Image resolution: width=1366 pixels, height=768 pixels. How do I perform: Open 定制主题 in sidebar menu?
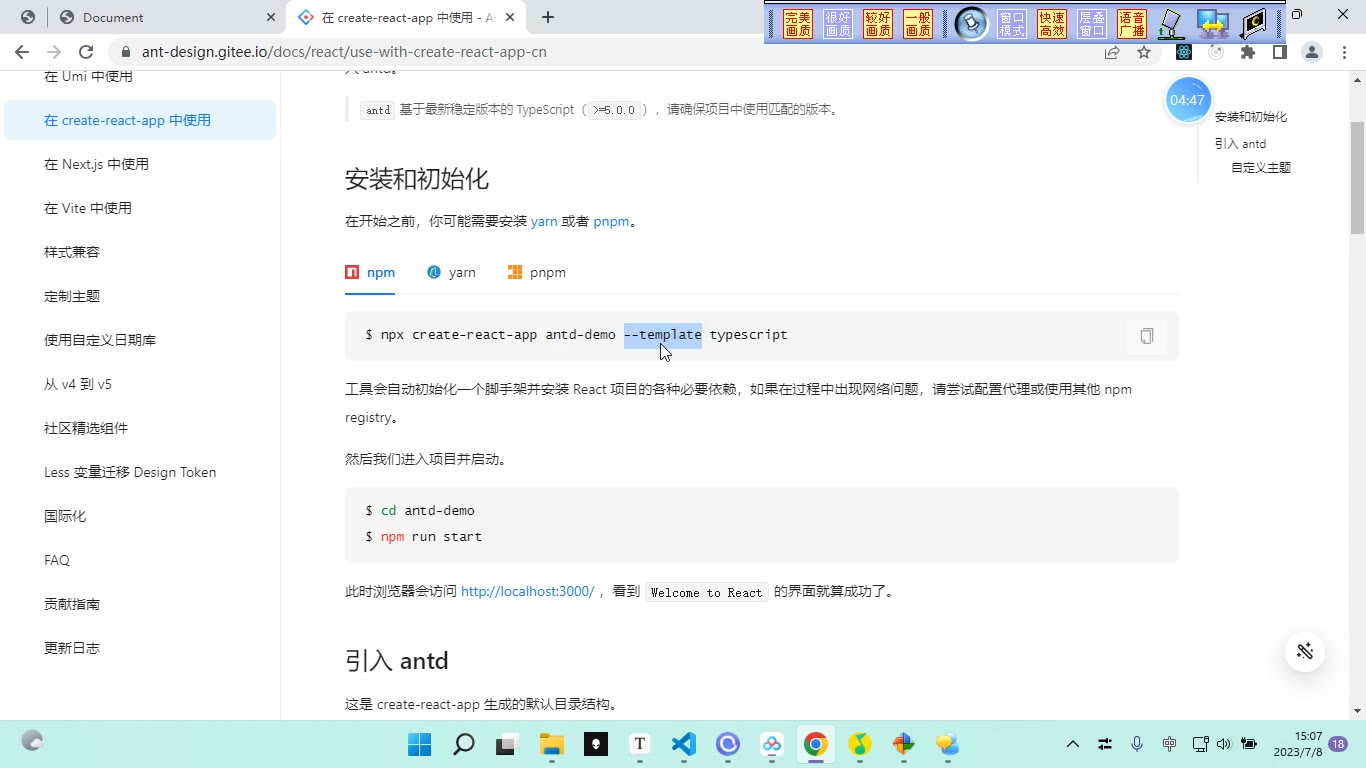140,296
